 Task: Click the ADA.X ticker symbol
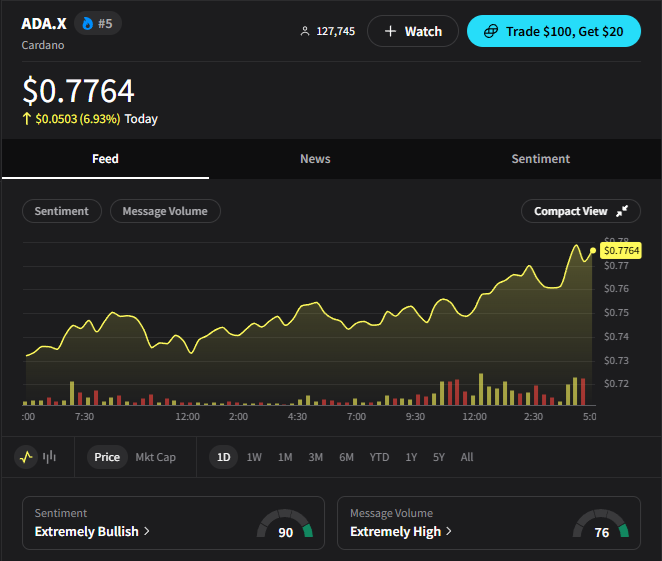point(44,23)
